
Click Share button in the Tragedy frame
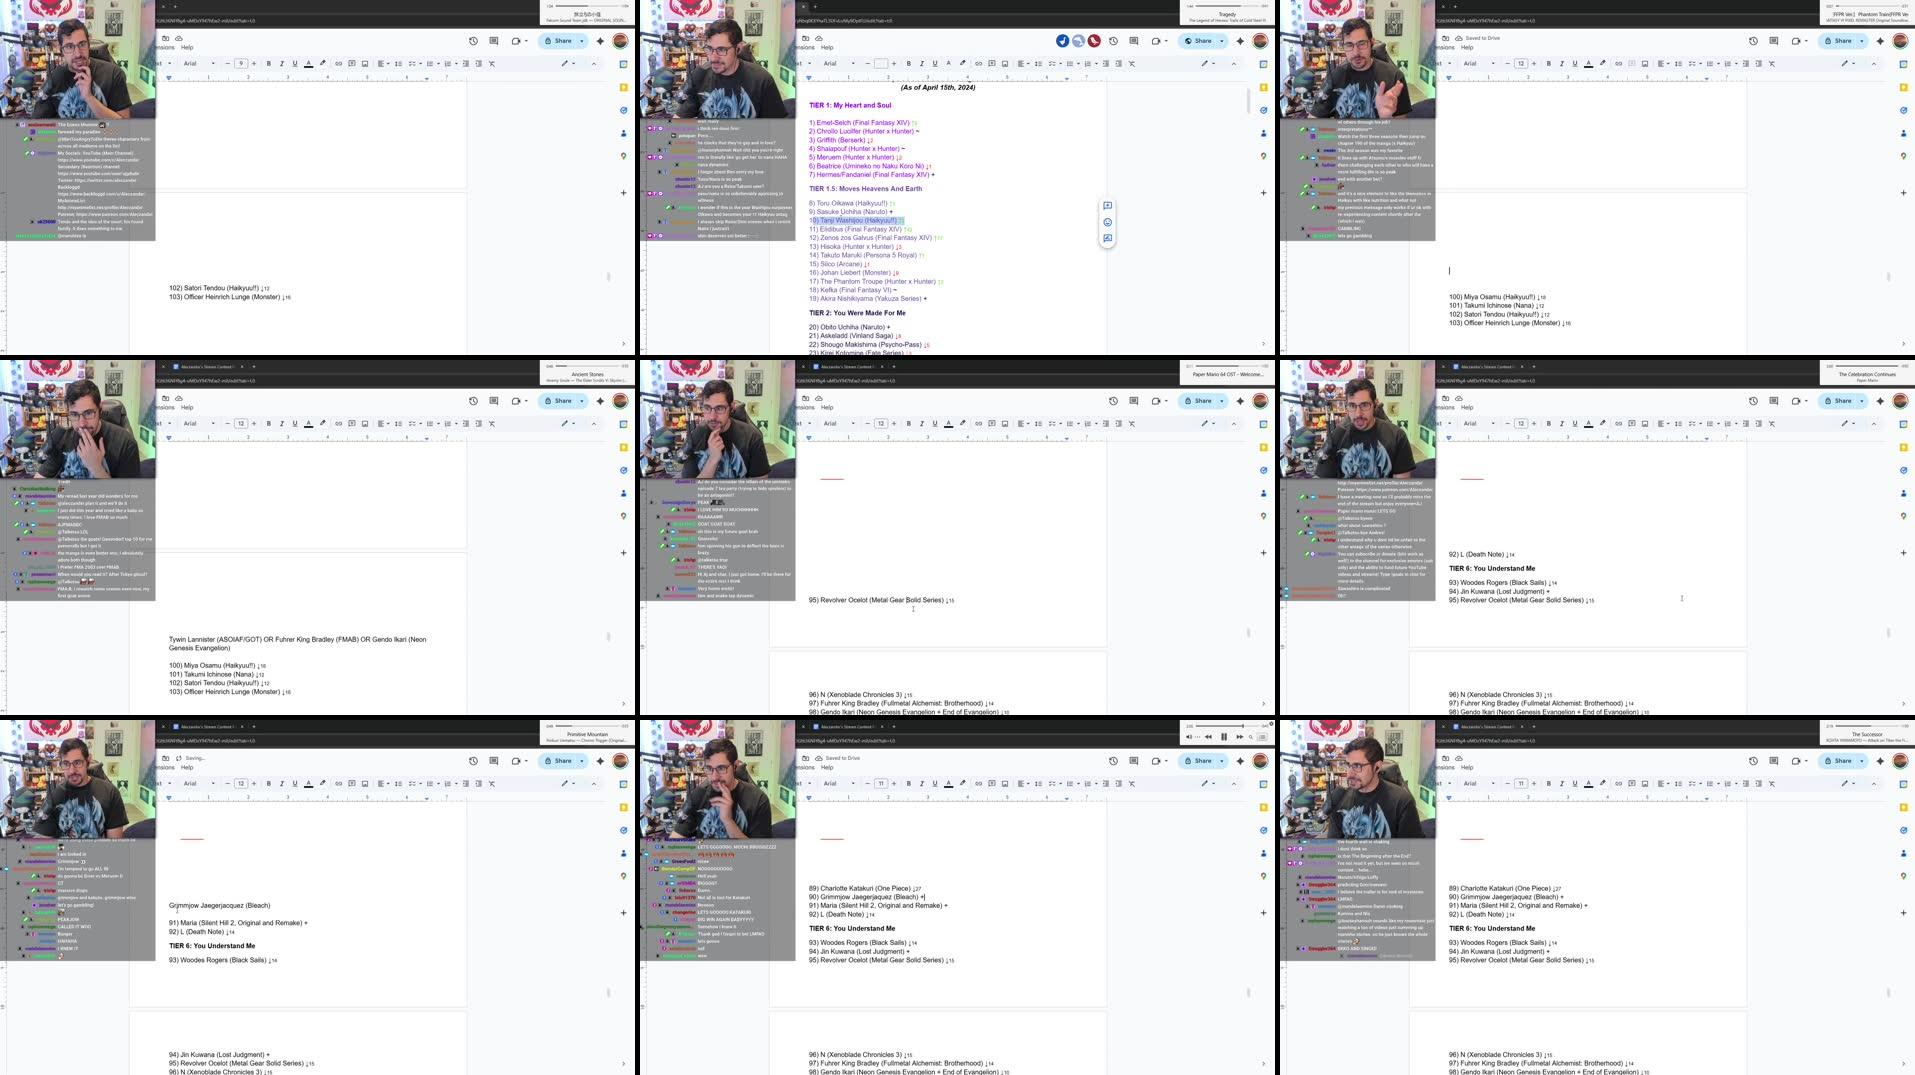(x=1198, y=41)
